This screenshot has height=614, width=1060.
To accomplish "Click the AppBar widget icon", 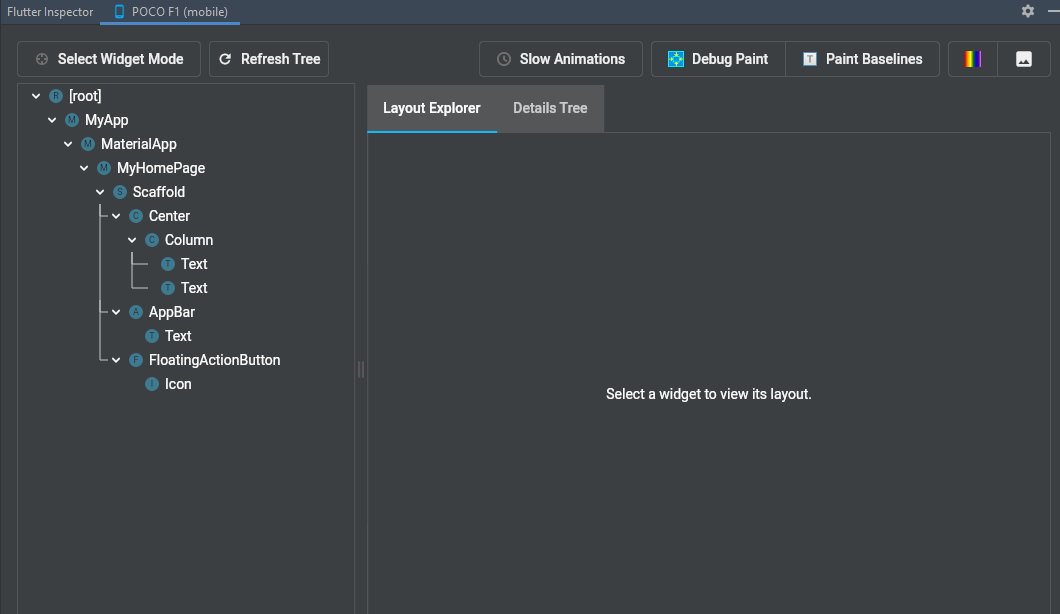I will [136, 312].
